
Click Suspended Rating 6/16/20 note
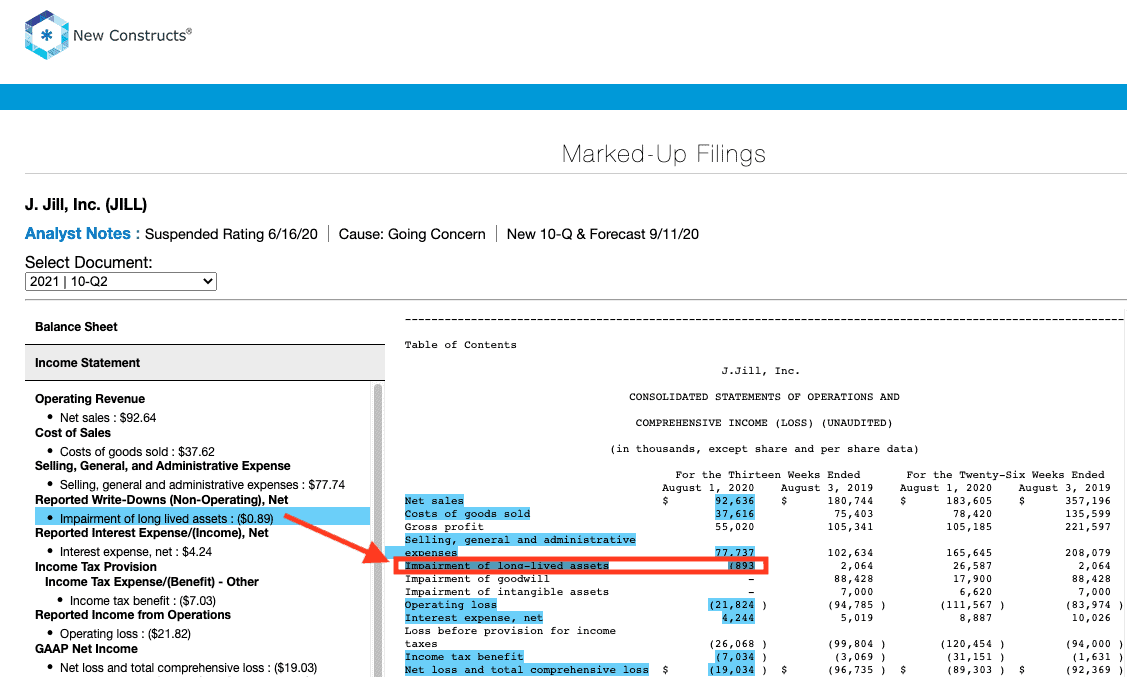click(x=231, y=234)
